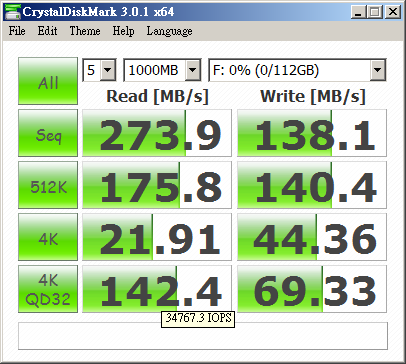Select the 4K QD32 write result 69.33
Screen dimensions: 406x364
[312, 289]
